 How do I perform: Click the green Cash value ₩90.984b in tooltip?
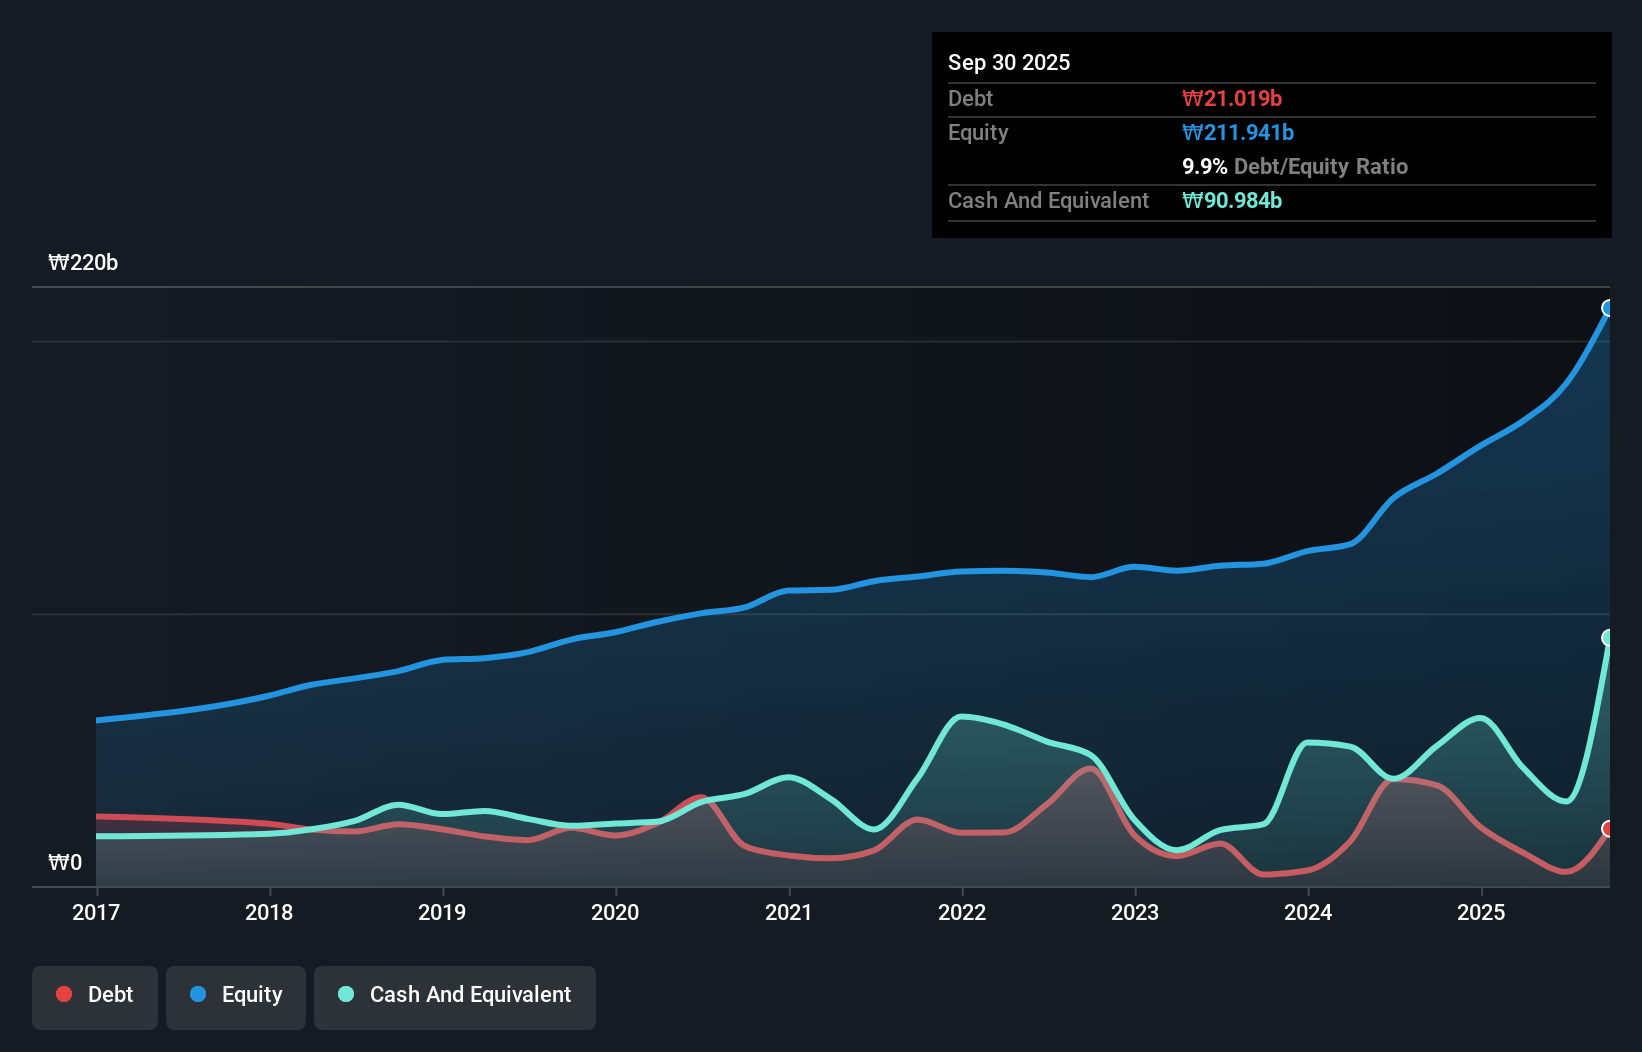point(1233,200)
